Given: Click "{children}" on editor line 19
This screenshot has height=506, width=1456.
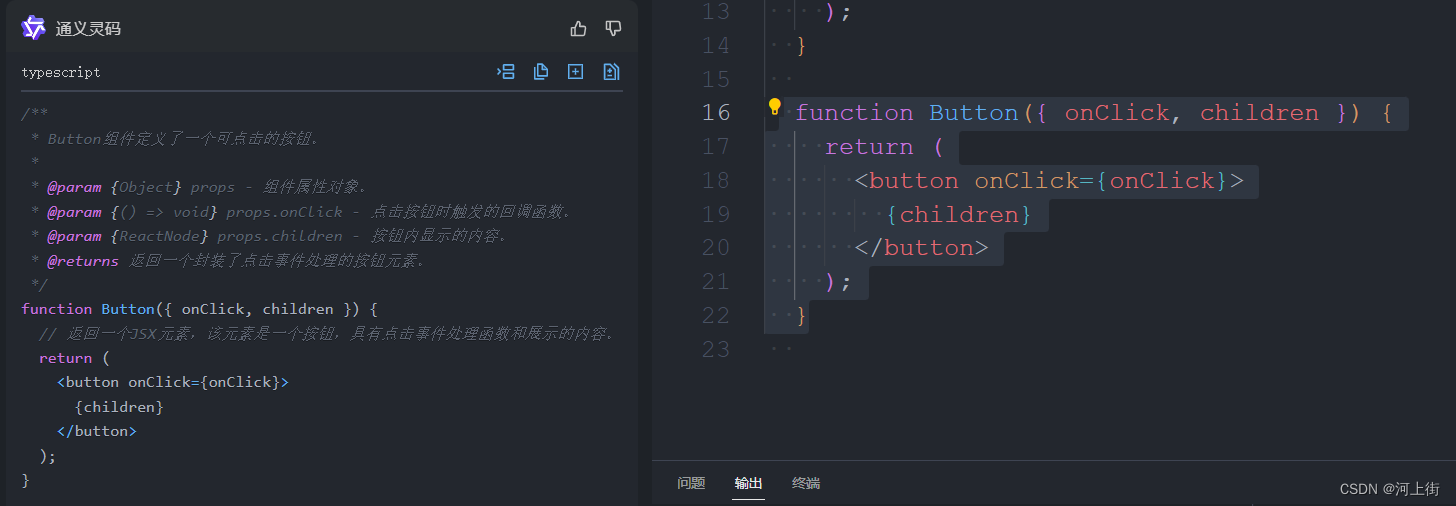Looking at the screenshot, I should point(958,215).
